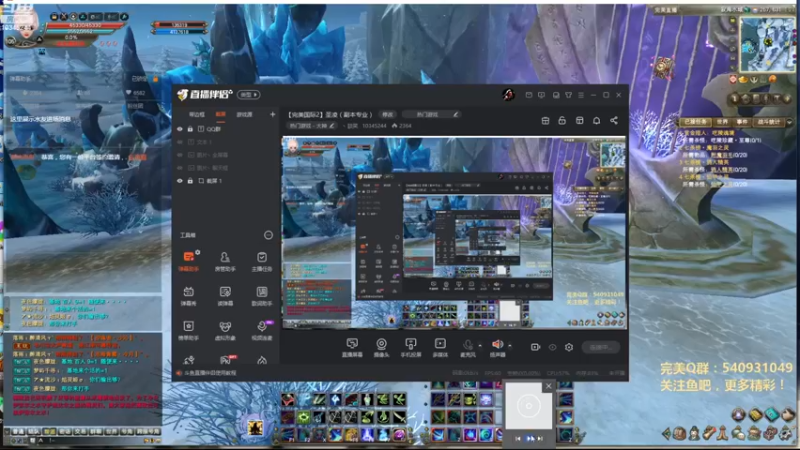The height and width of the screenshot is (450, 800).
Task: Click the user avatar in the title bar
Action: pyautogui.click(x=508, y=94)
